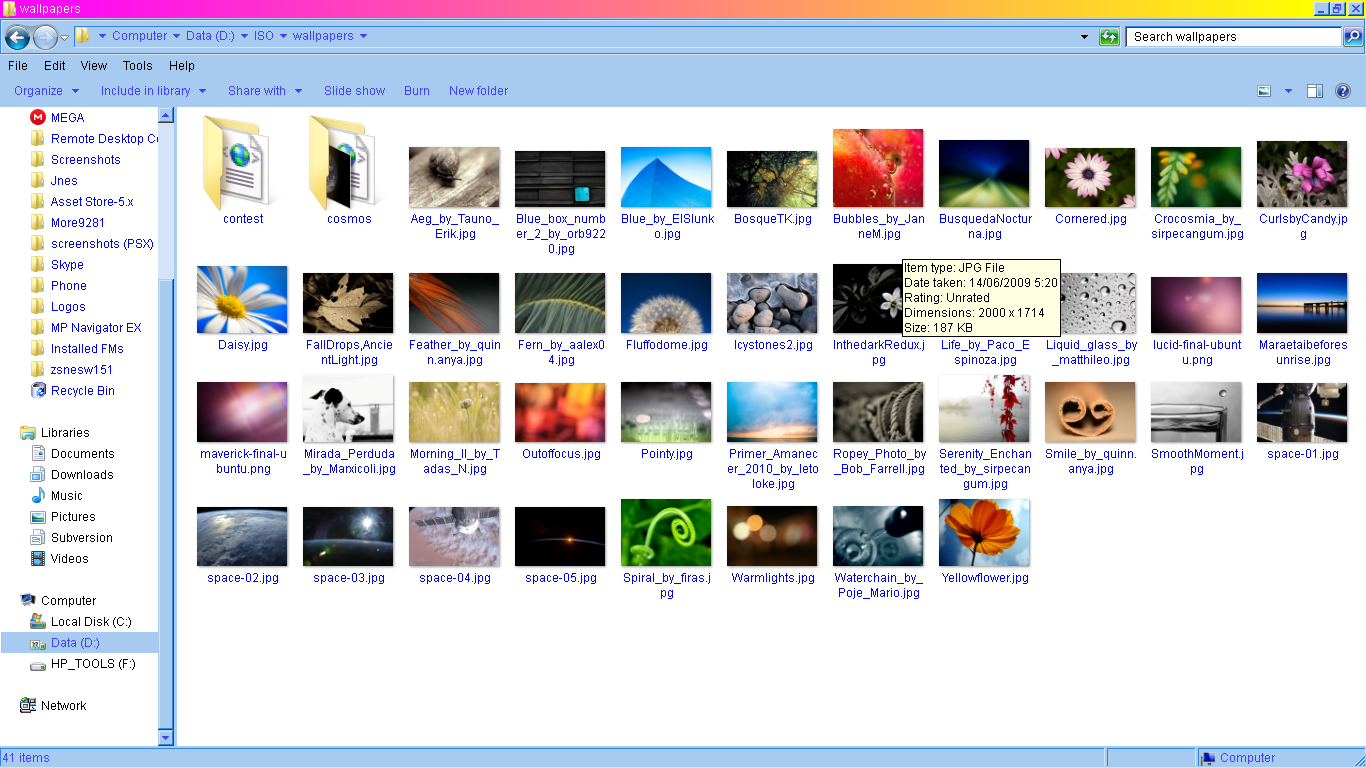
Task: Click the Slide show button
Action: click(x=354, y=91)
